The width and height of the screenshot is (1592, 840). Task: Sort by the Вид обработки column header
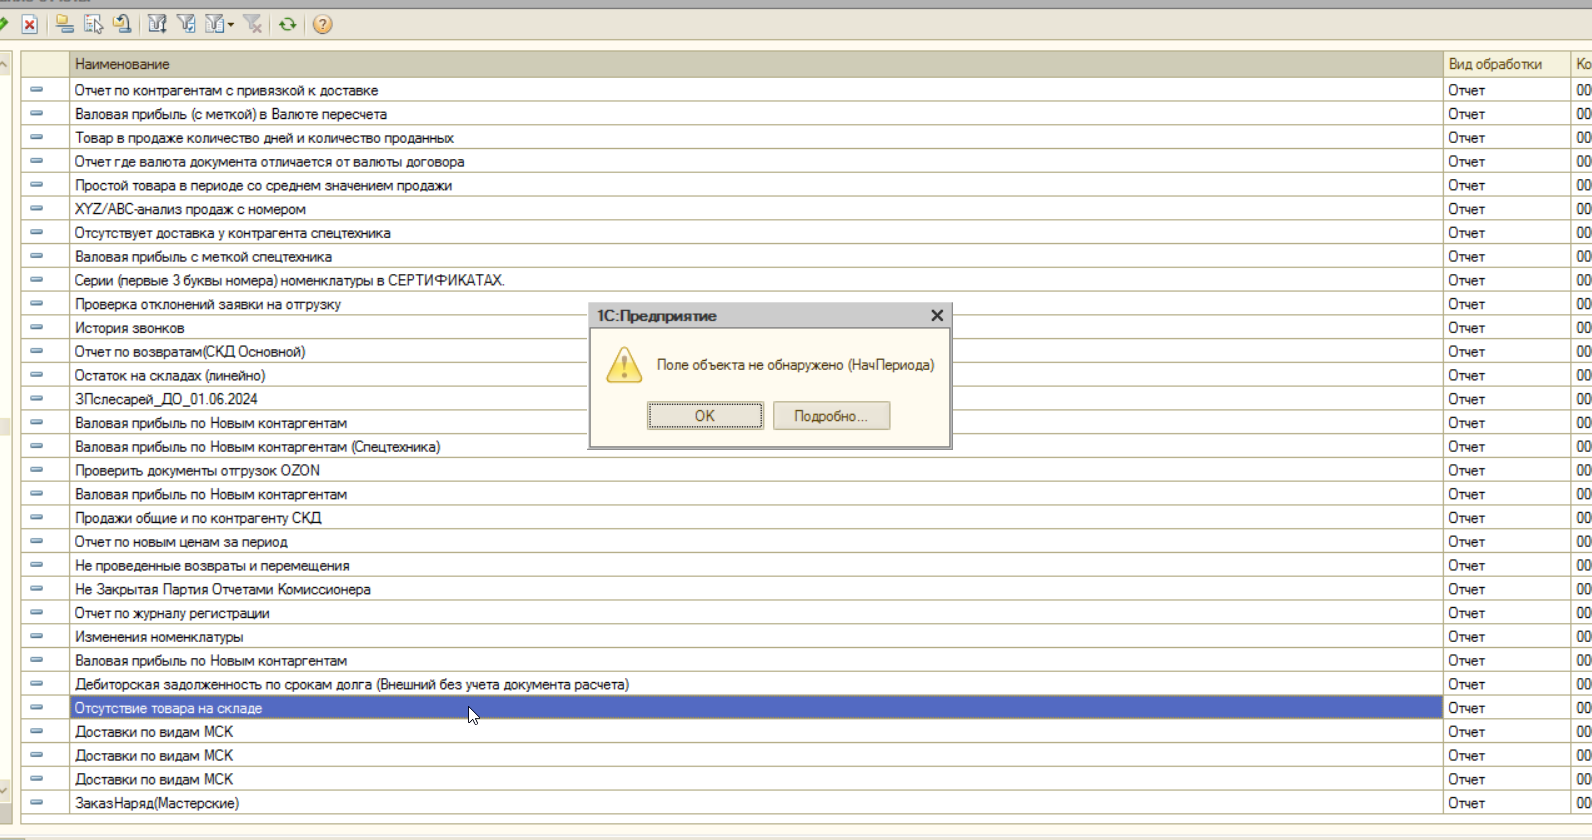click(x=1506, y=64)
